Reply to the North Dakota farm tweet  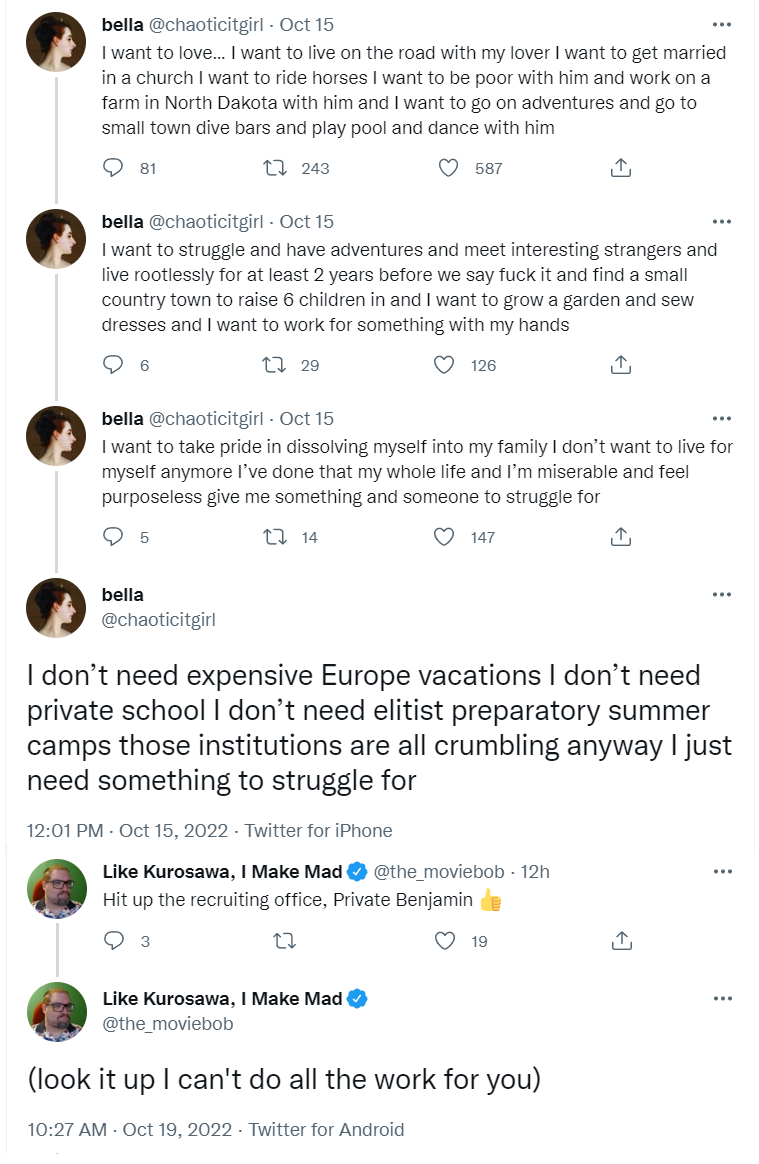[114, 168]
